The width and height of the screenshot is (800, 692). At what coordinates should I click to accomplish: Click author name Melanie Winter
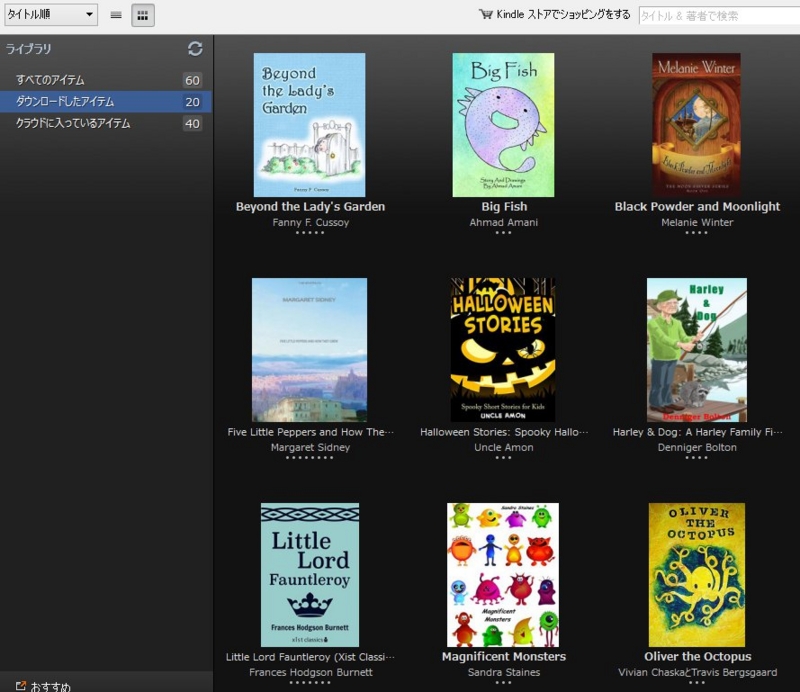pos(697,223)
